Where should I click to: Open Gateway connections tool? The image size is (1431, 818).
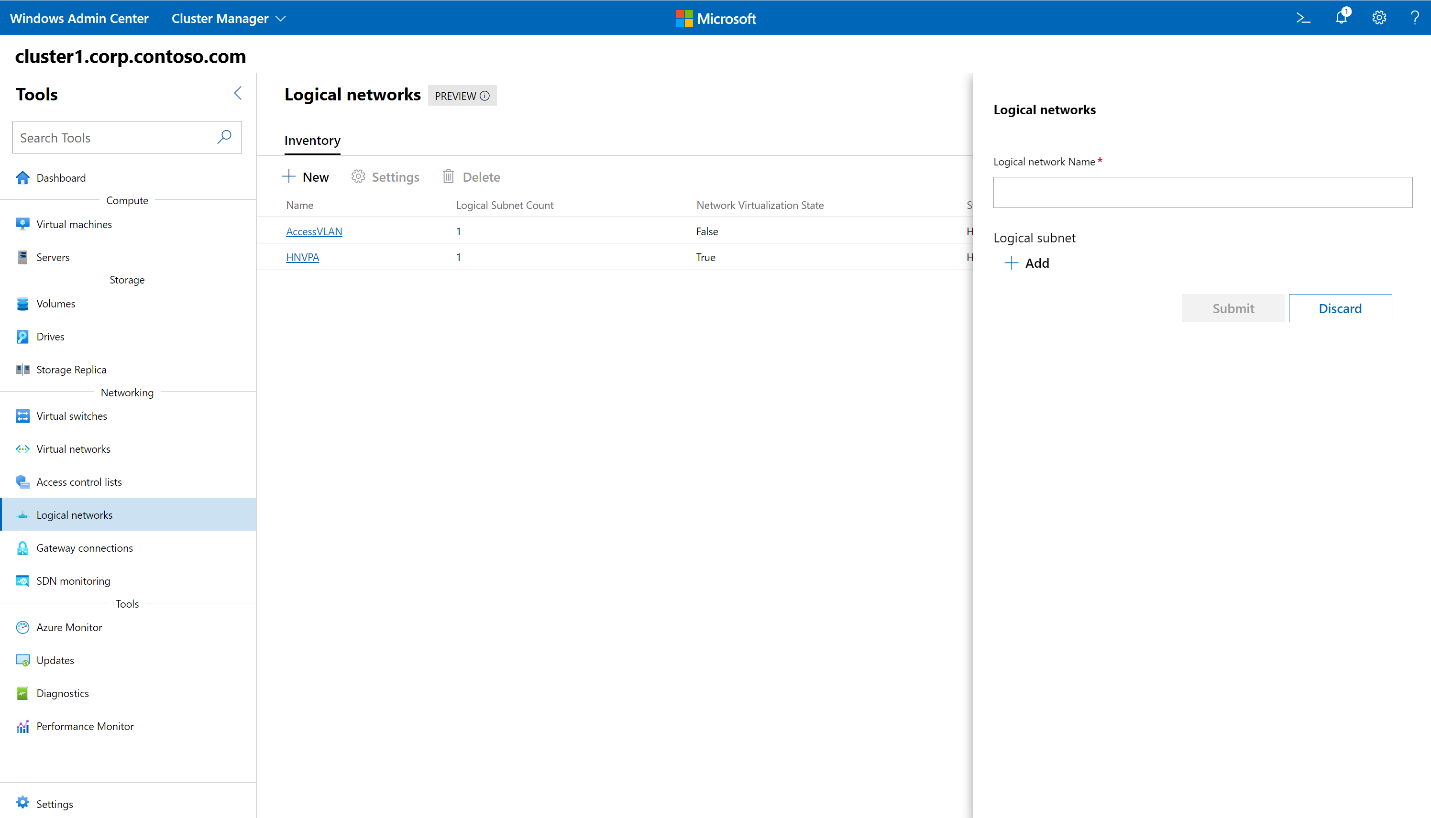(x=128, y=548)
